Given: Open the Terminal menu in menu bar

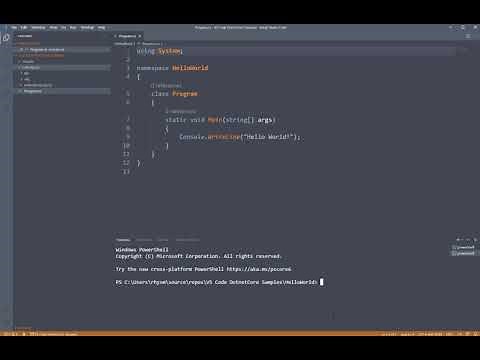Looking at the screenshot, I should coord(87,28).
